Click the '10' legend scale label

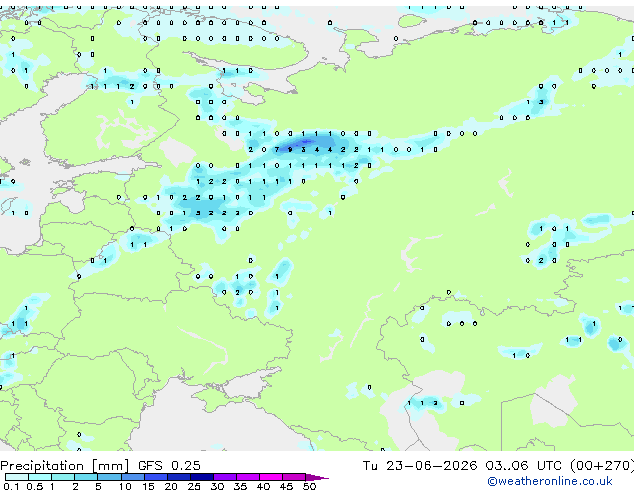(x=125, y=486)
